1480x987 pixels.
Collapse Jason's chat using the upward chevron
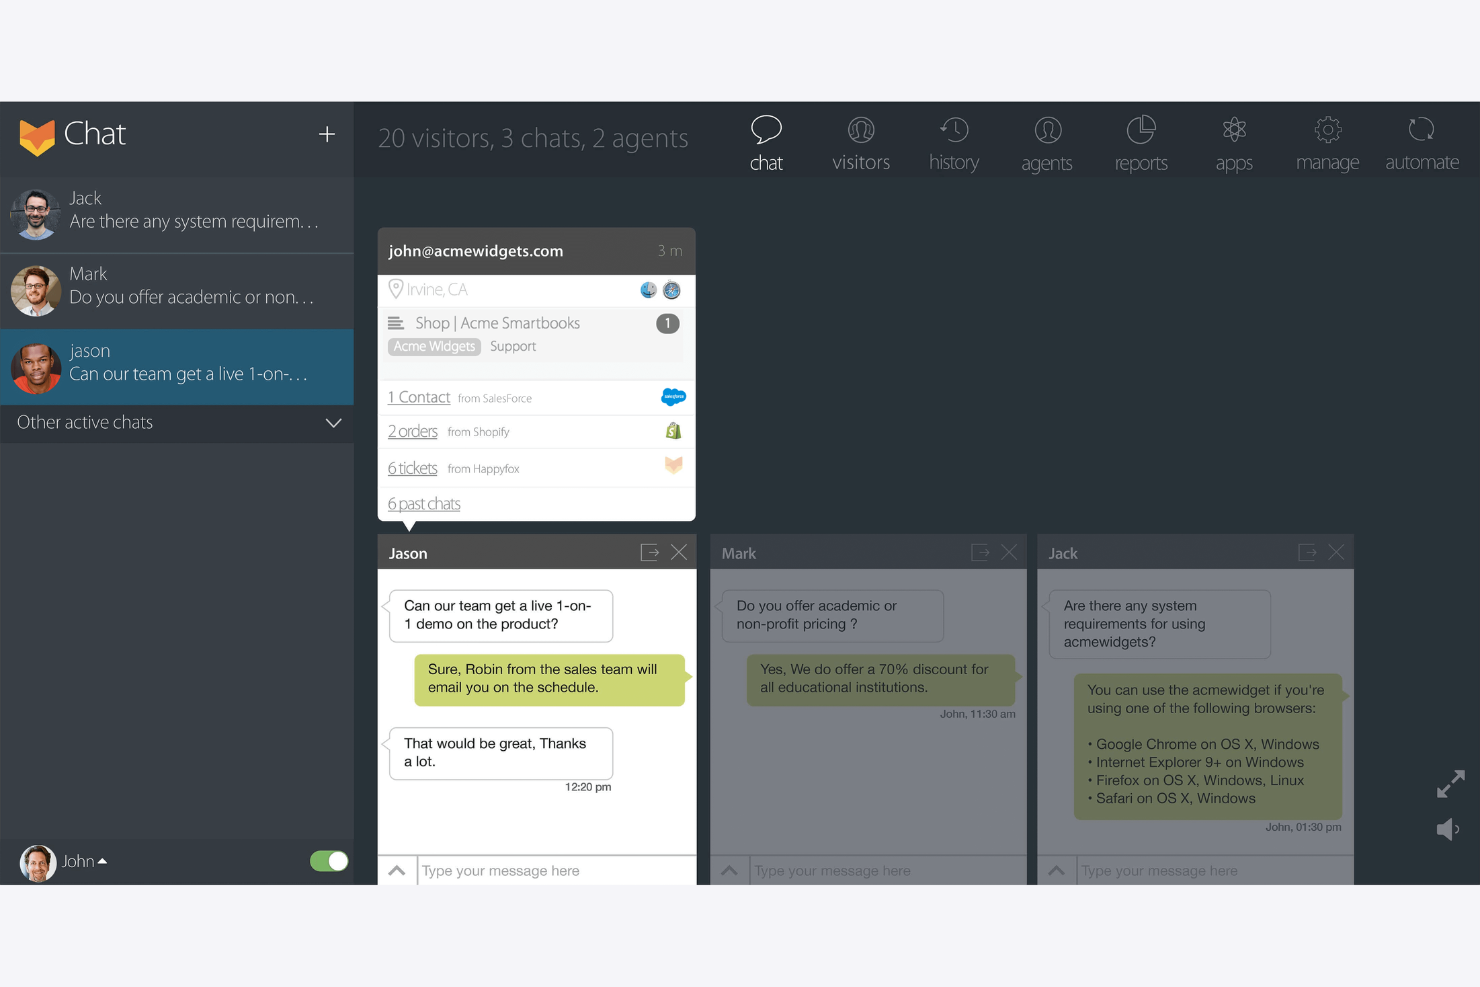coord(397,870)
